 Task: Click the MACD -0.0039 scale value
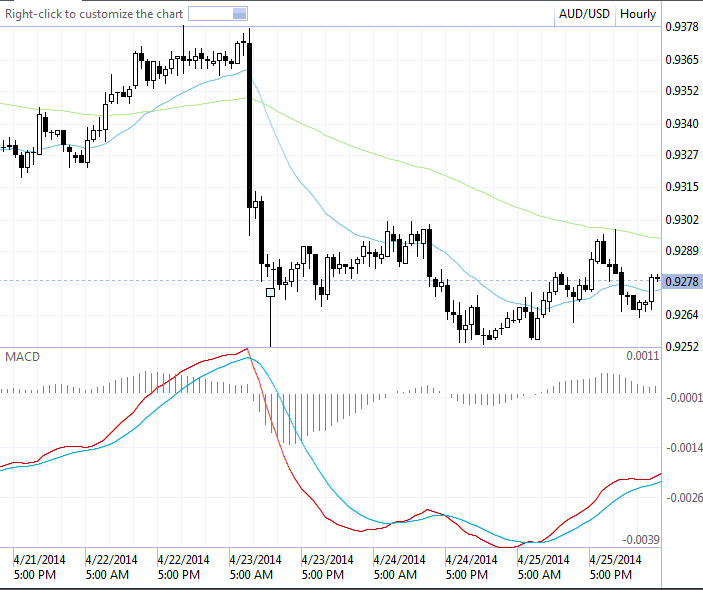pyautogui.click(x=641, y=540)
